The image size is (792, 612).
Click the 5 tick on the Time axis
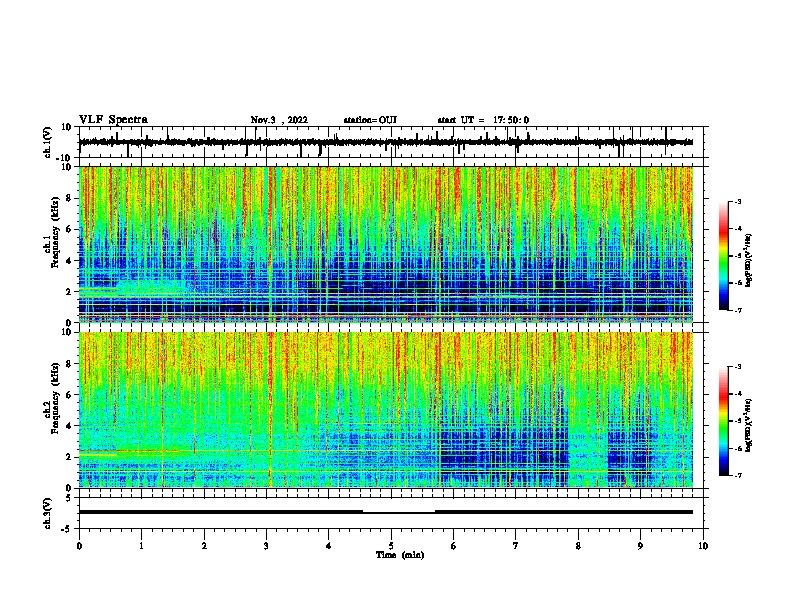pyautogui.click(x=391, y=546)
